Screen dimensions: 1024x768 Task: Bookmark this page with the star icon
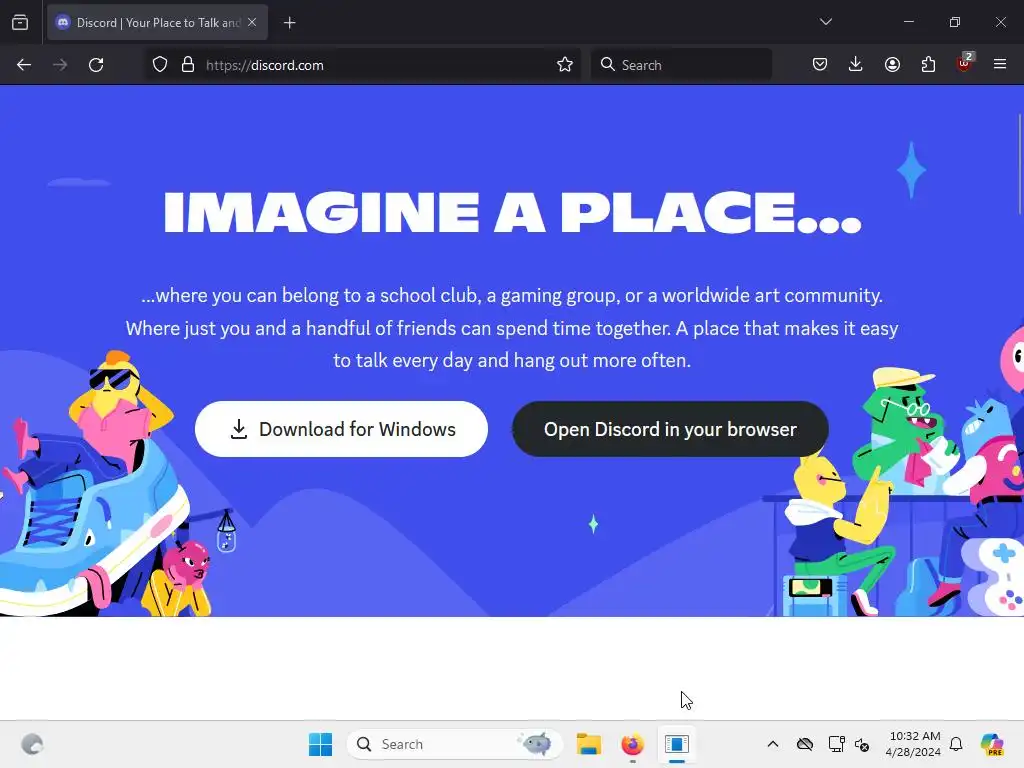tap(565, 65)
